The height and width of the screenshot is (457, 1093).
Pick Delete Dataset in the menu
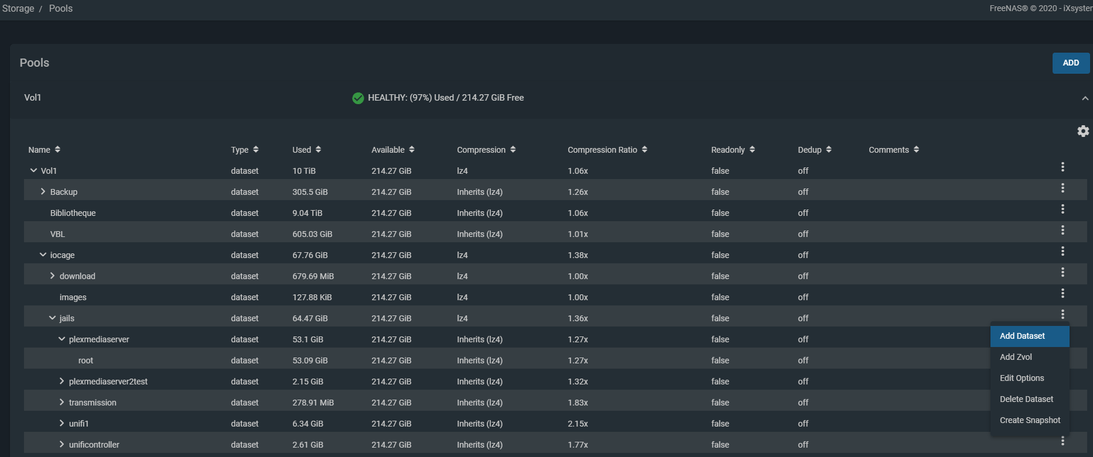coord(1026,399)
